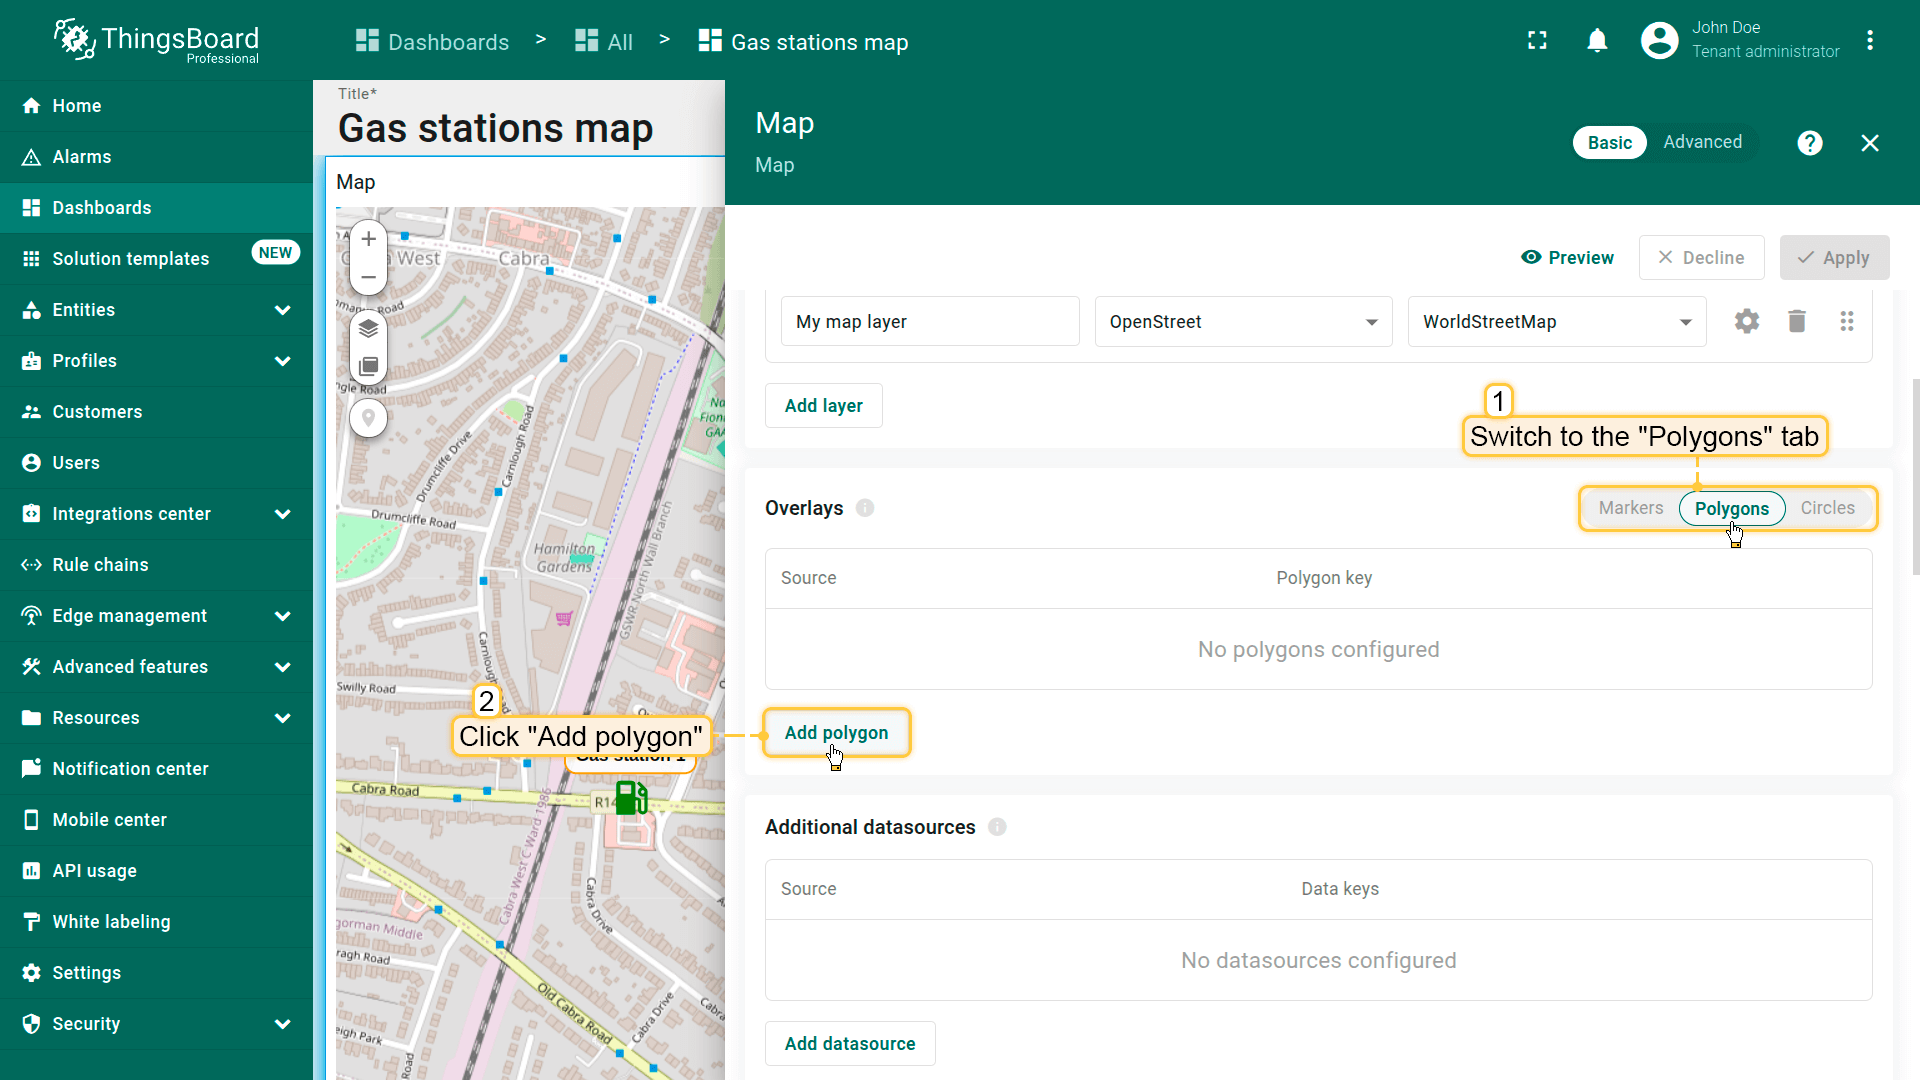Screen dimensions: 1920x1080
Task: Click Add datasource button
Action: [849, 1044]
